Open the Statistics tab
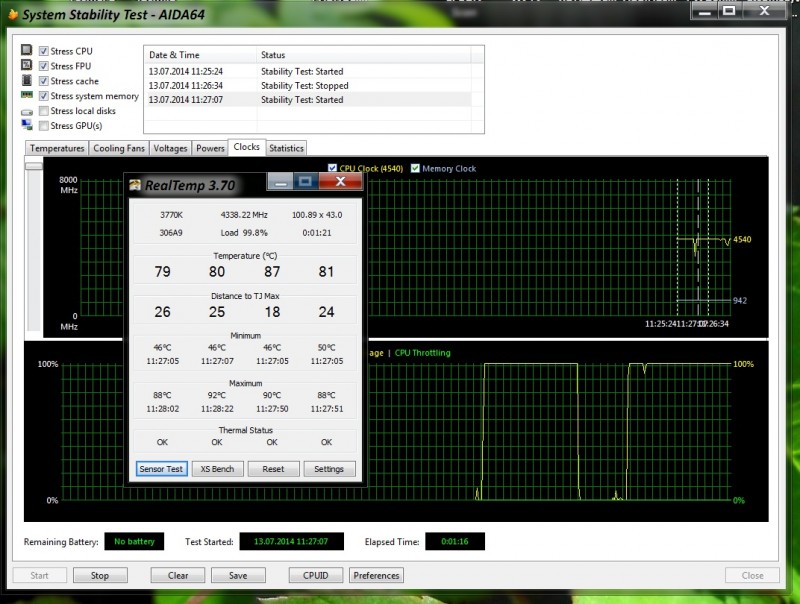 [286, 148]
